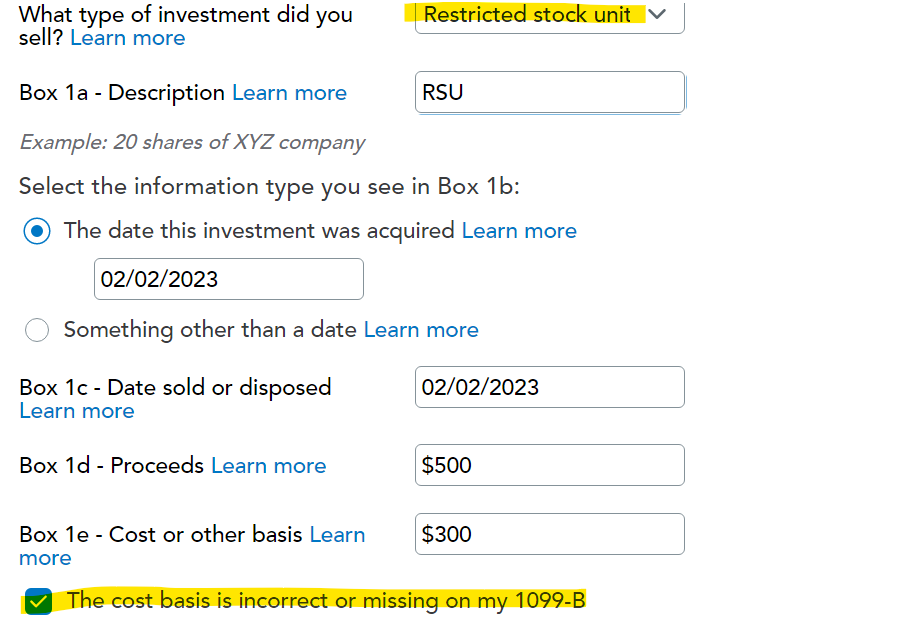Open Learn more for Box 1e Cost basis
Image resolution: width=907 pixels, height=637 pixels.
point(337,535)
